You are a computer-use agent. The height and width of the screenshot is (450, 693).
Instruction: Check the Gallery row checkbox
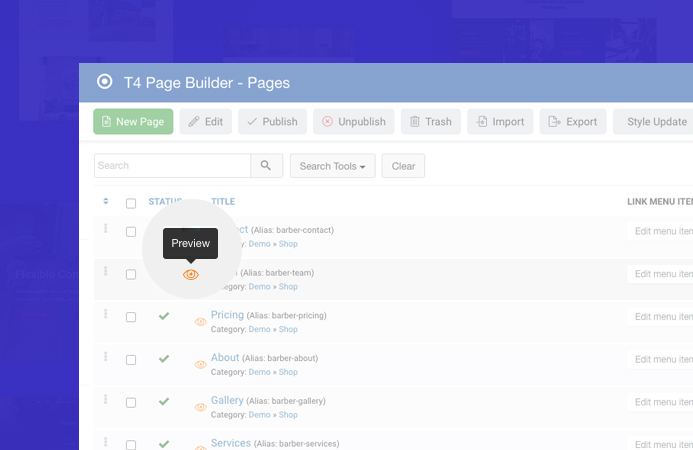pos(131,403)
